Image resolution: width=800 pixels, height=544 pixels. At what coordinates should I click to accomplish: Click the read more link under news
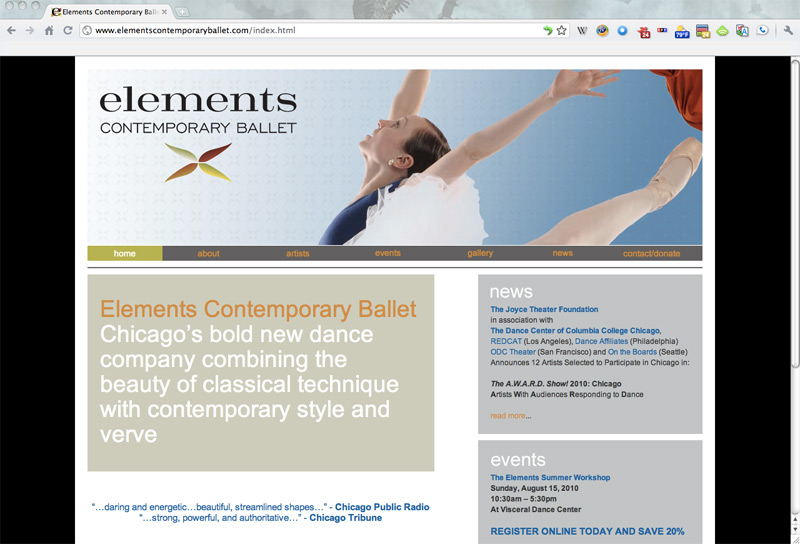510,416
